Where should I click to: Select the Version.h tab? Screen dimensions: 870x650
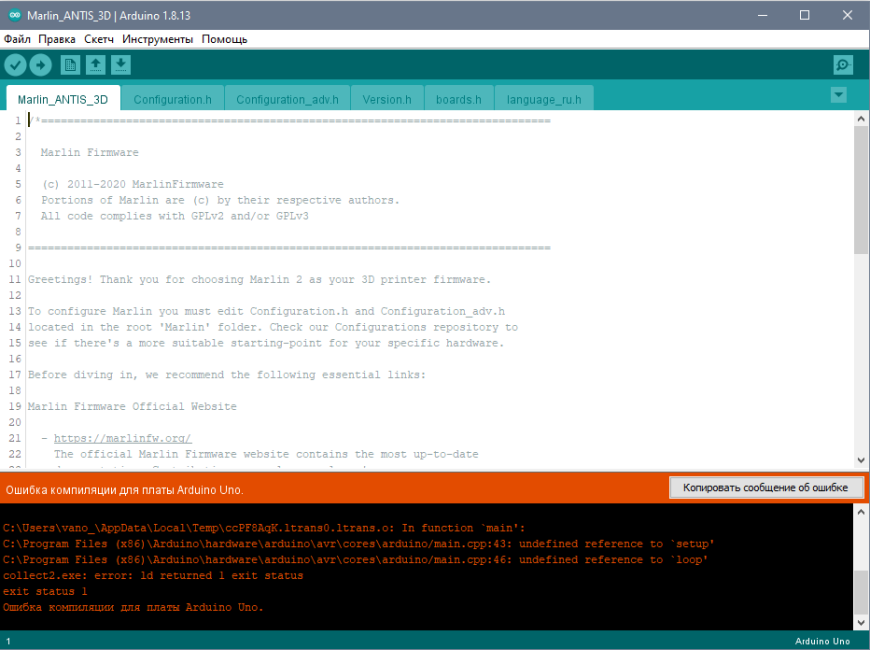click(x=387, y=99)
